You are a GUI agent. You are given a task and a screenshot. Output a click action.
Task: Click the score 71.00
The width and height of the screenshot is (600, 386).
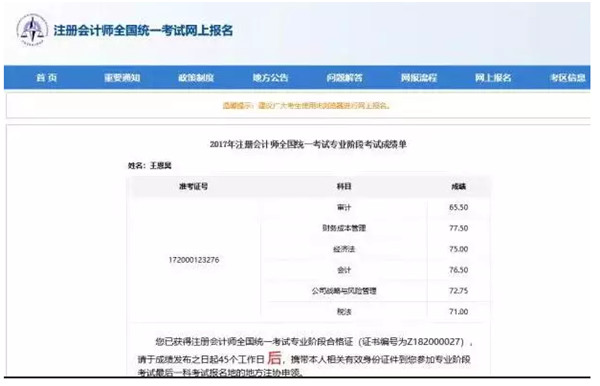coord(458,312)
